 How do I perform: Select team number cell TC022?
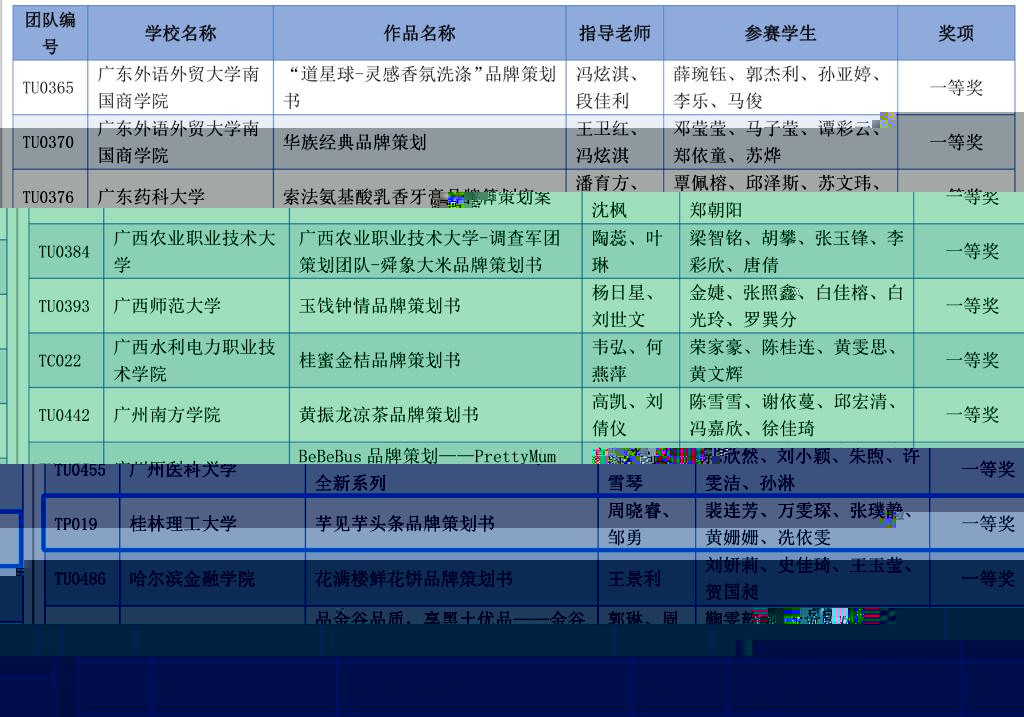[66, 360]
